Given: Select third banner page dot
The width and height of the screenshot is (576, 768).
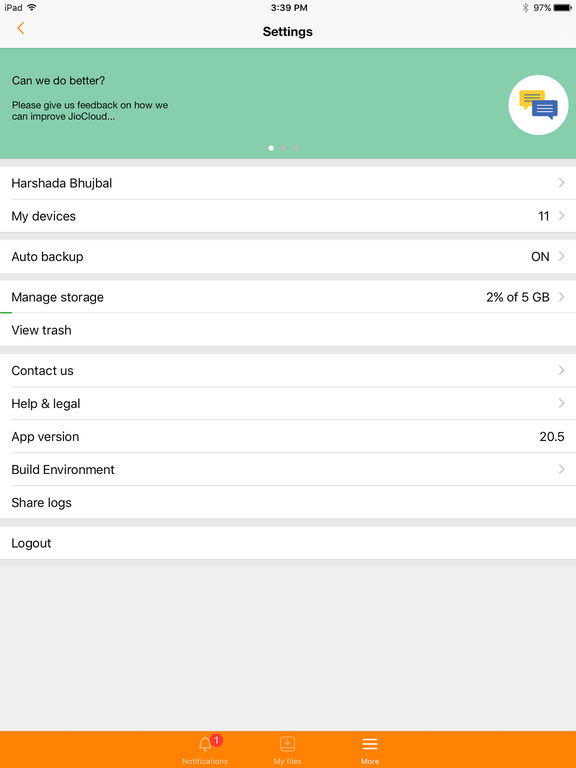Looking at the screenshot, I should click(295, 148).
